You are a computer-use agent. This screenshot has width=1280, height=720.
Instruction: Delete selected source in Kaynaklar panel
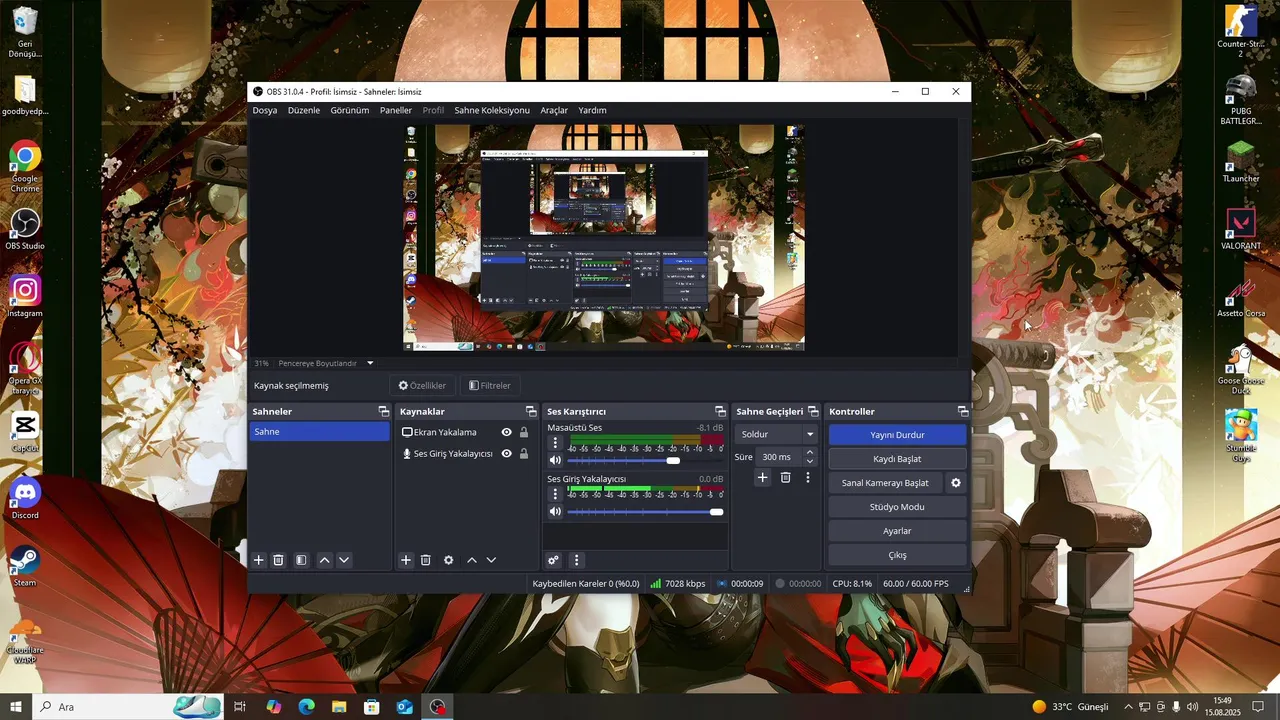click(x=426, y=560)
